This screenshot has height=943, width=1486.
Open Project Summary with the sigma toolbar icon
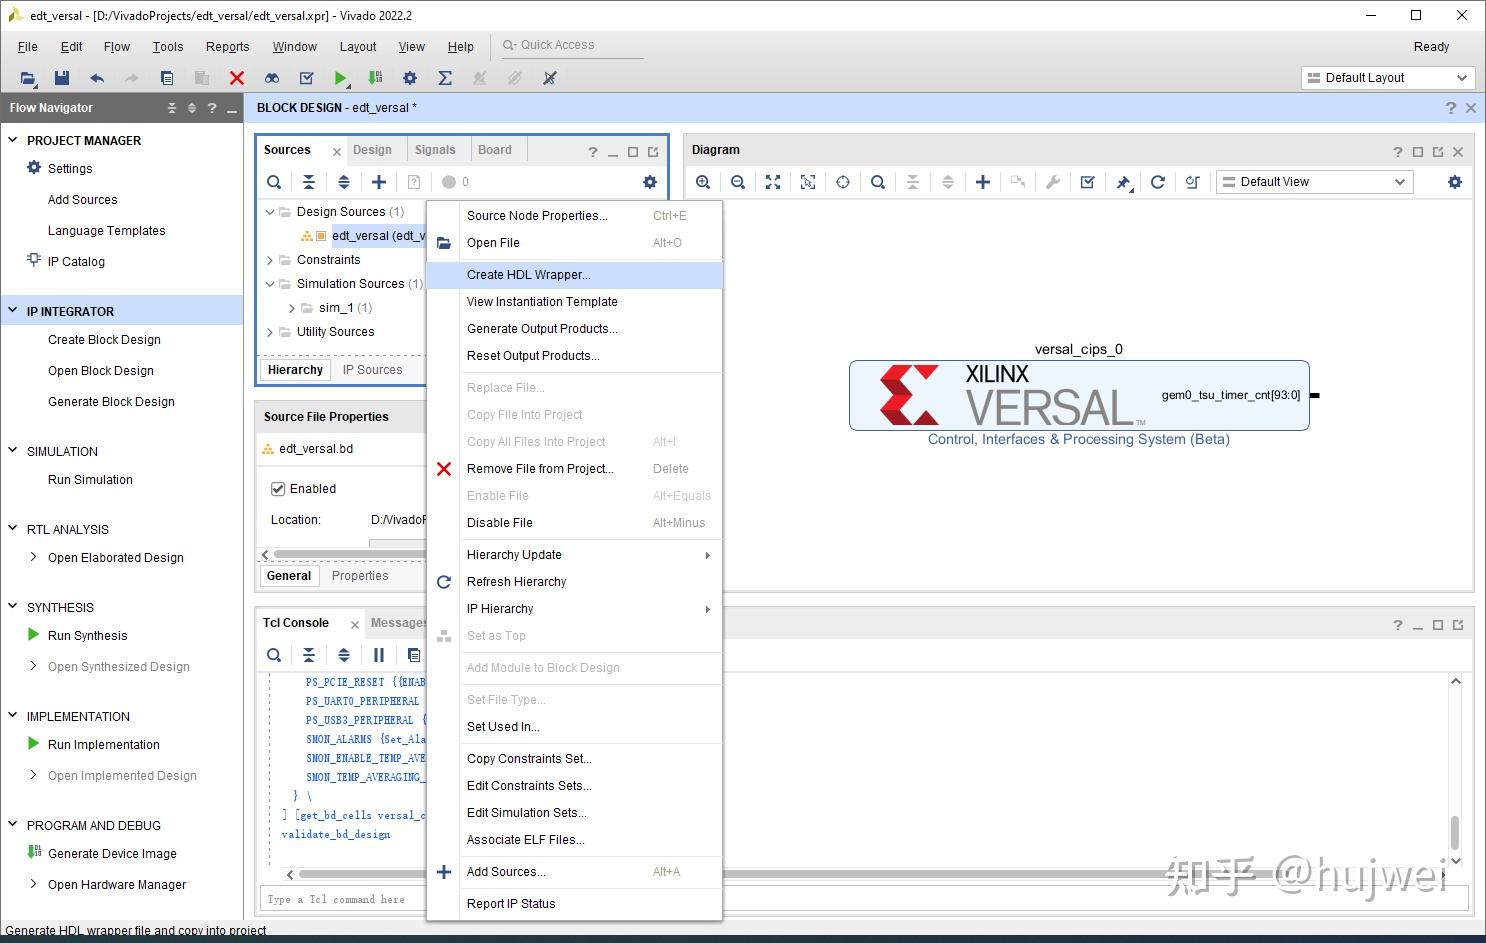click(445, 77)
